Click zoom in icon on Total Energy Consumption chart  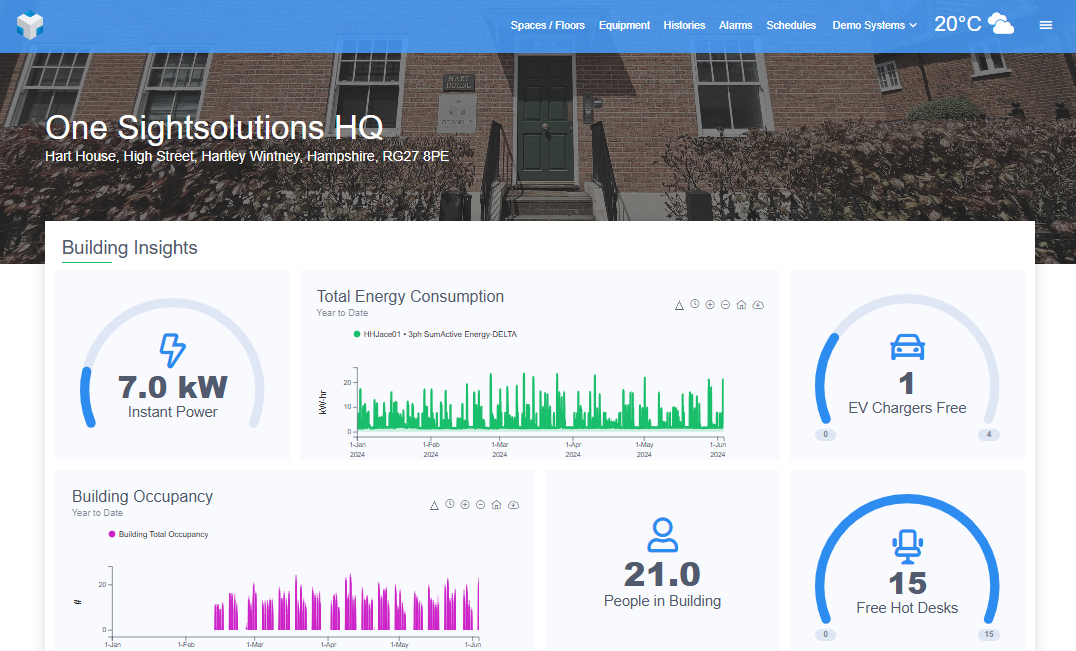tap(710, 304)
